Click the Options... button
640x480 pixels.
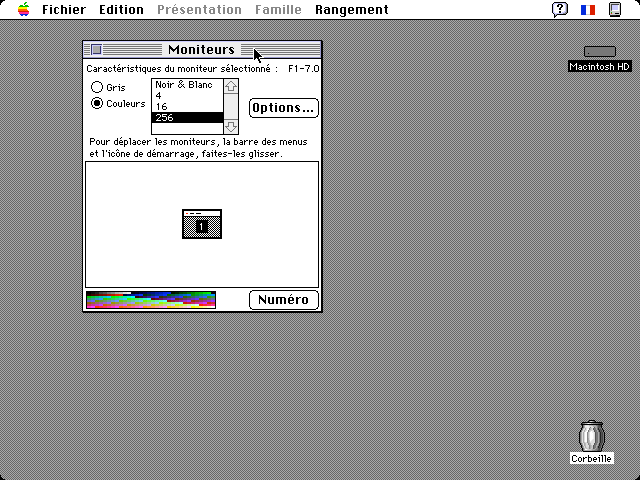coord(284,108)
